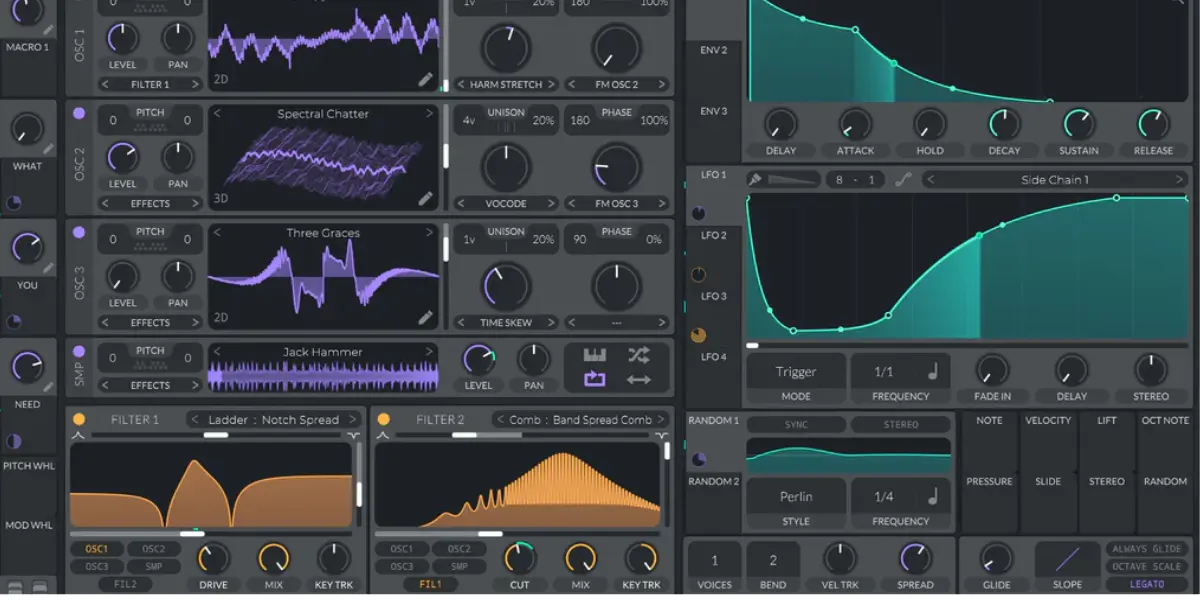Click the note icon beside 1/1 frequency
The height and width of the screenshot is (600, 1200).
933,372
